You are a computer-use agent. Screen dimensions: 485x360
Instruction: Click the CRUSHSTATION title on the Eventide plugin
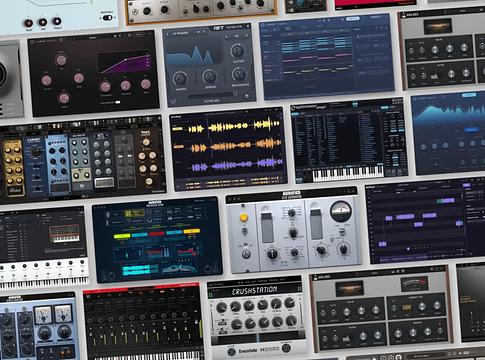click(x=255, y=290)
